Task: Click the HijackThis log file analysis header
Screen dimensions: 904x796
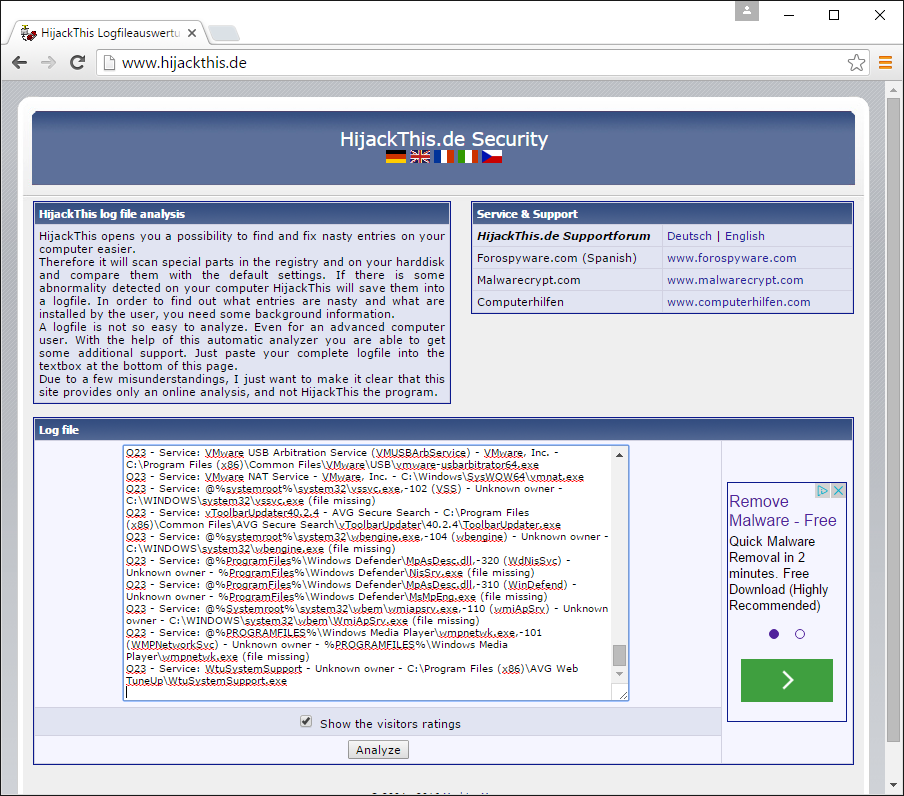Action: point(242,214)
